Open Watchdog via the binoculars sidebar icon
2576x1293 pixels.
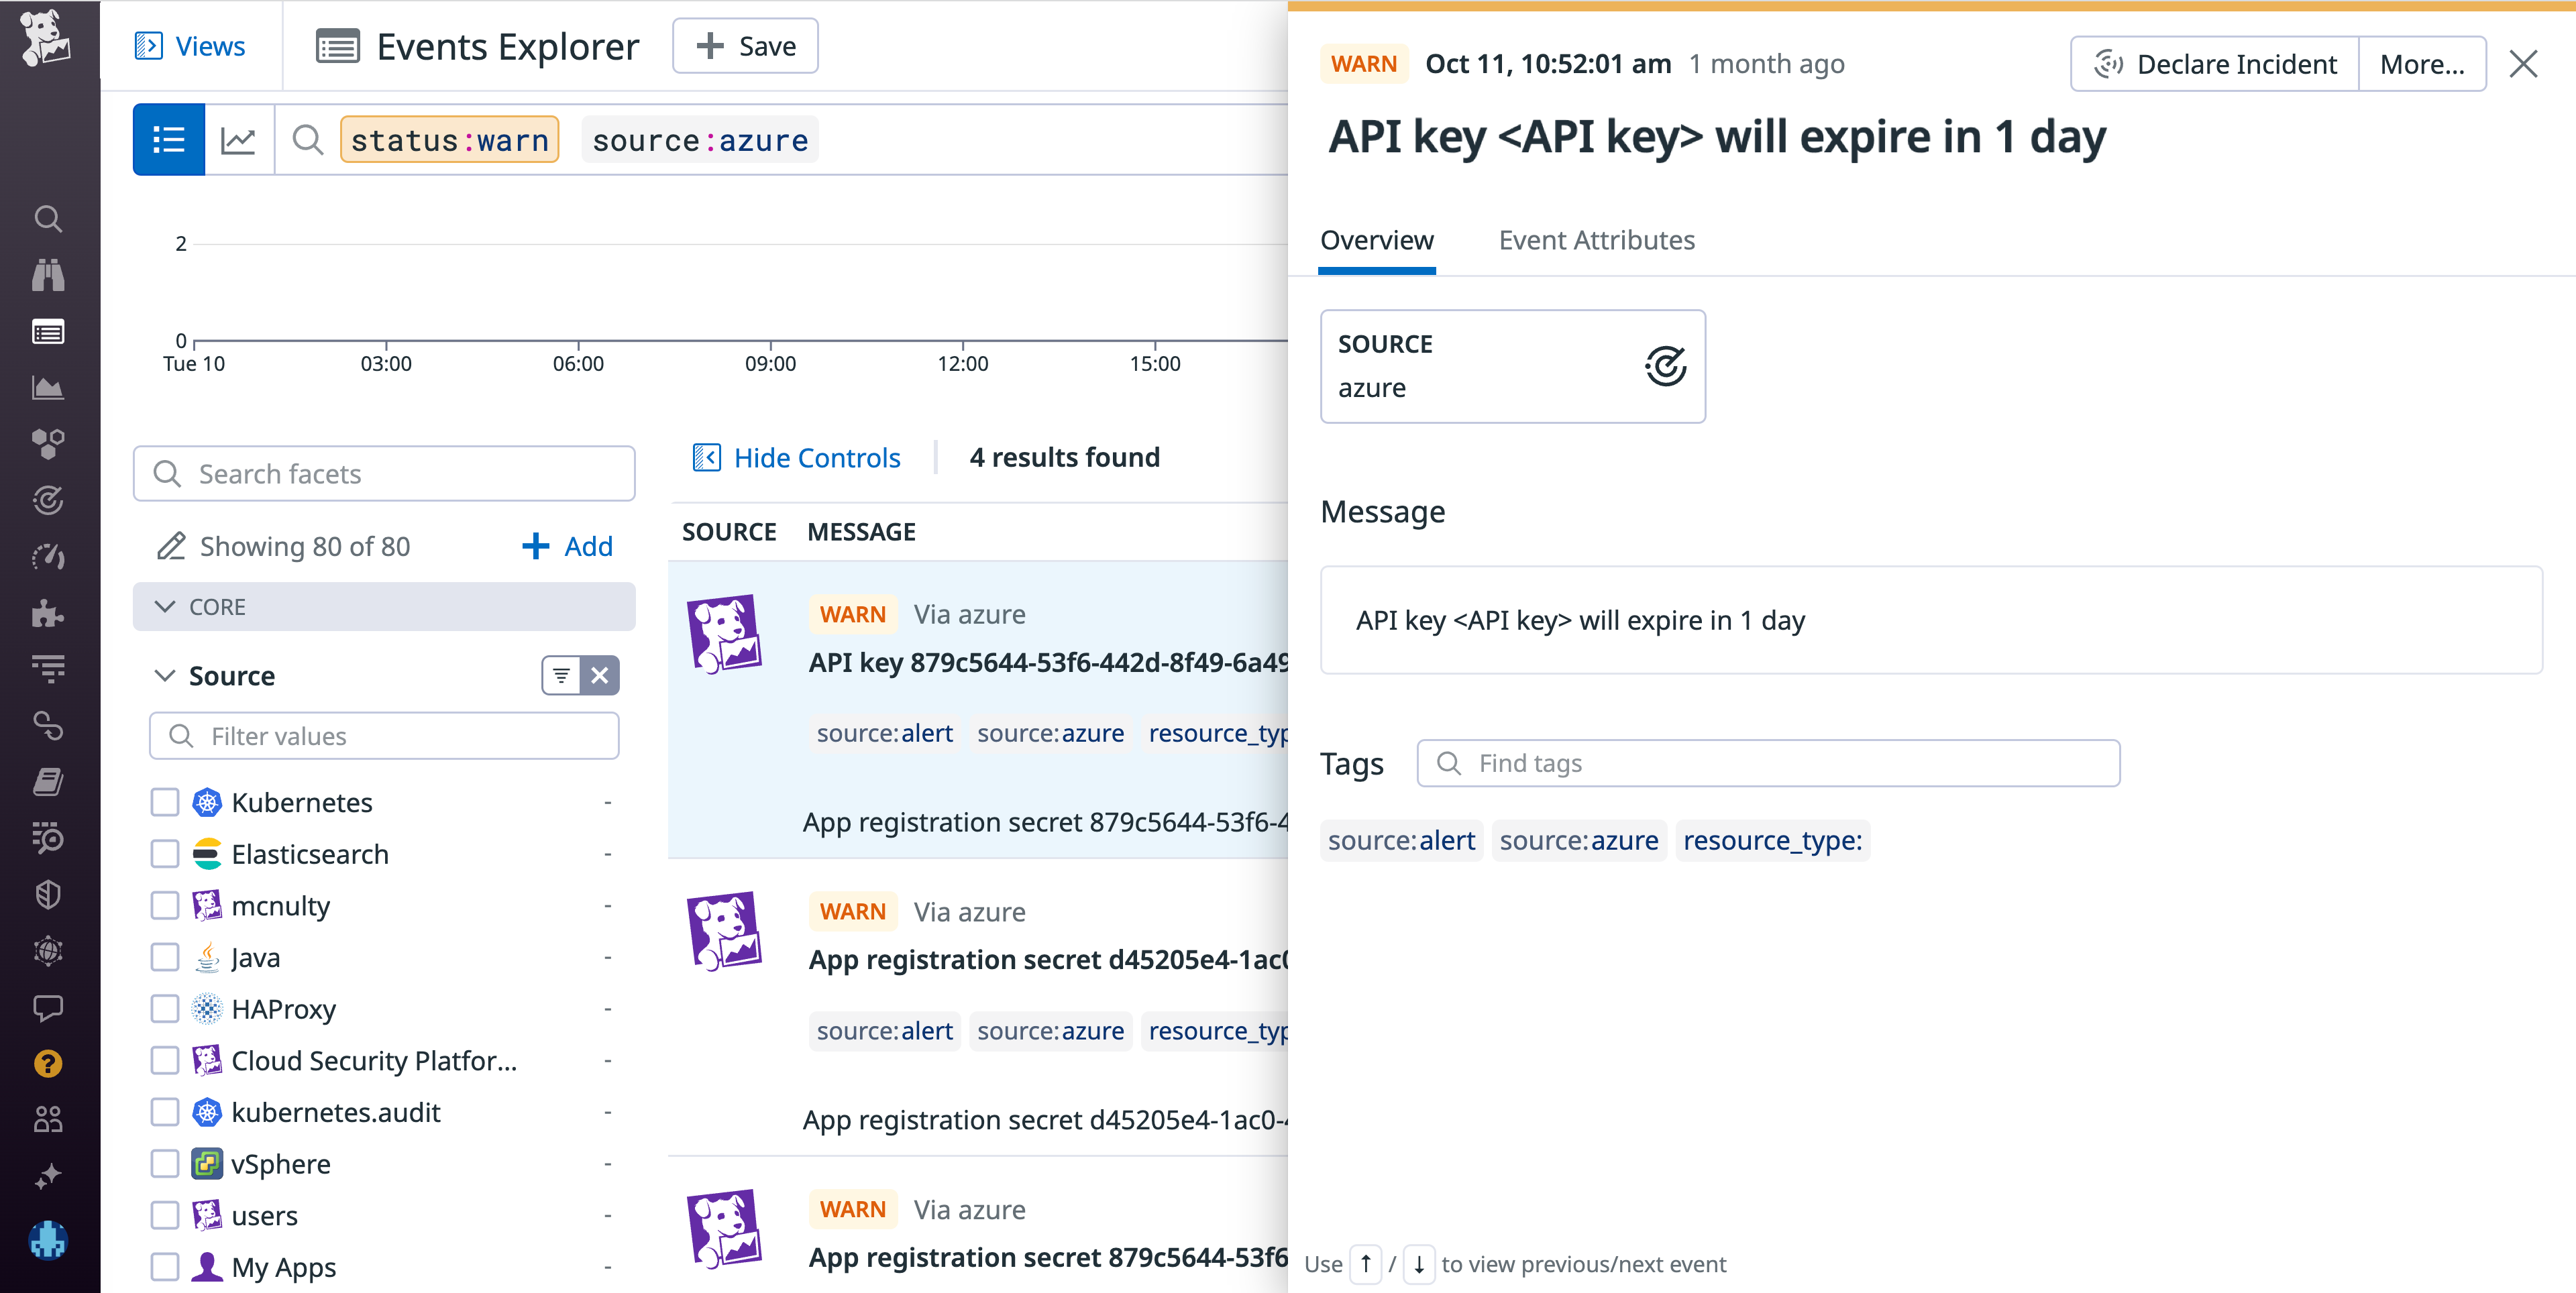[48, 275]
